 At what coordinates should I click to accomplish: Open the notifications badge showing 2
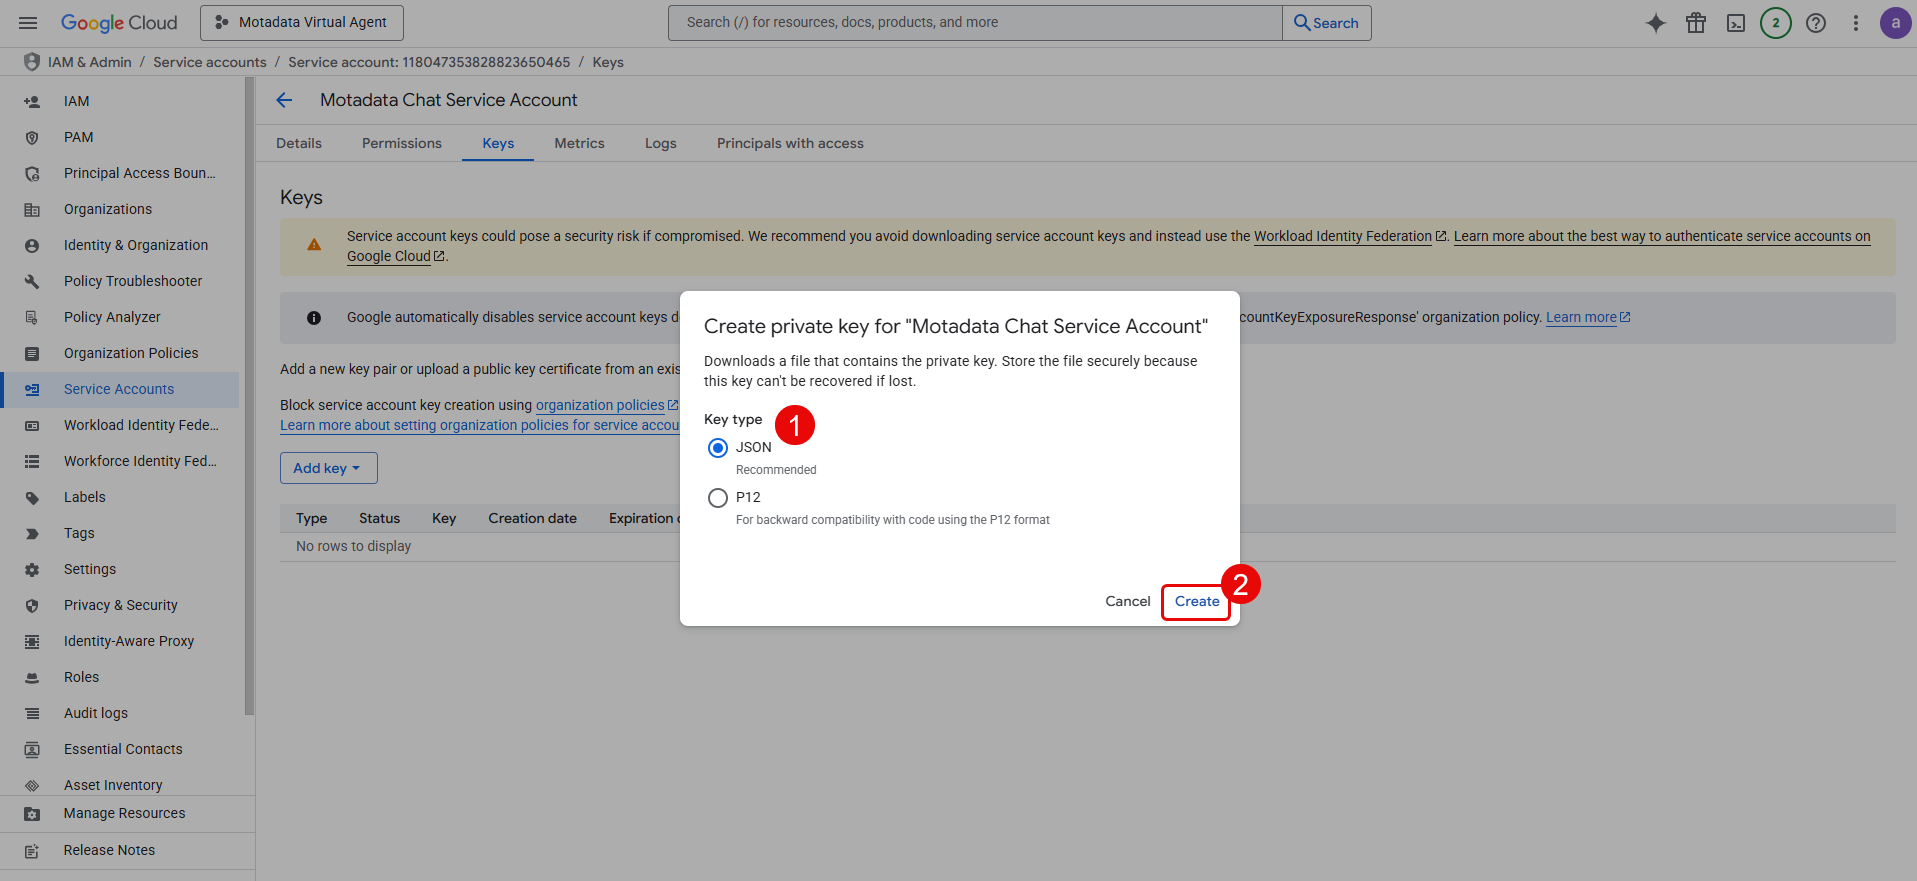click(1776, 23)
